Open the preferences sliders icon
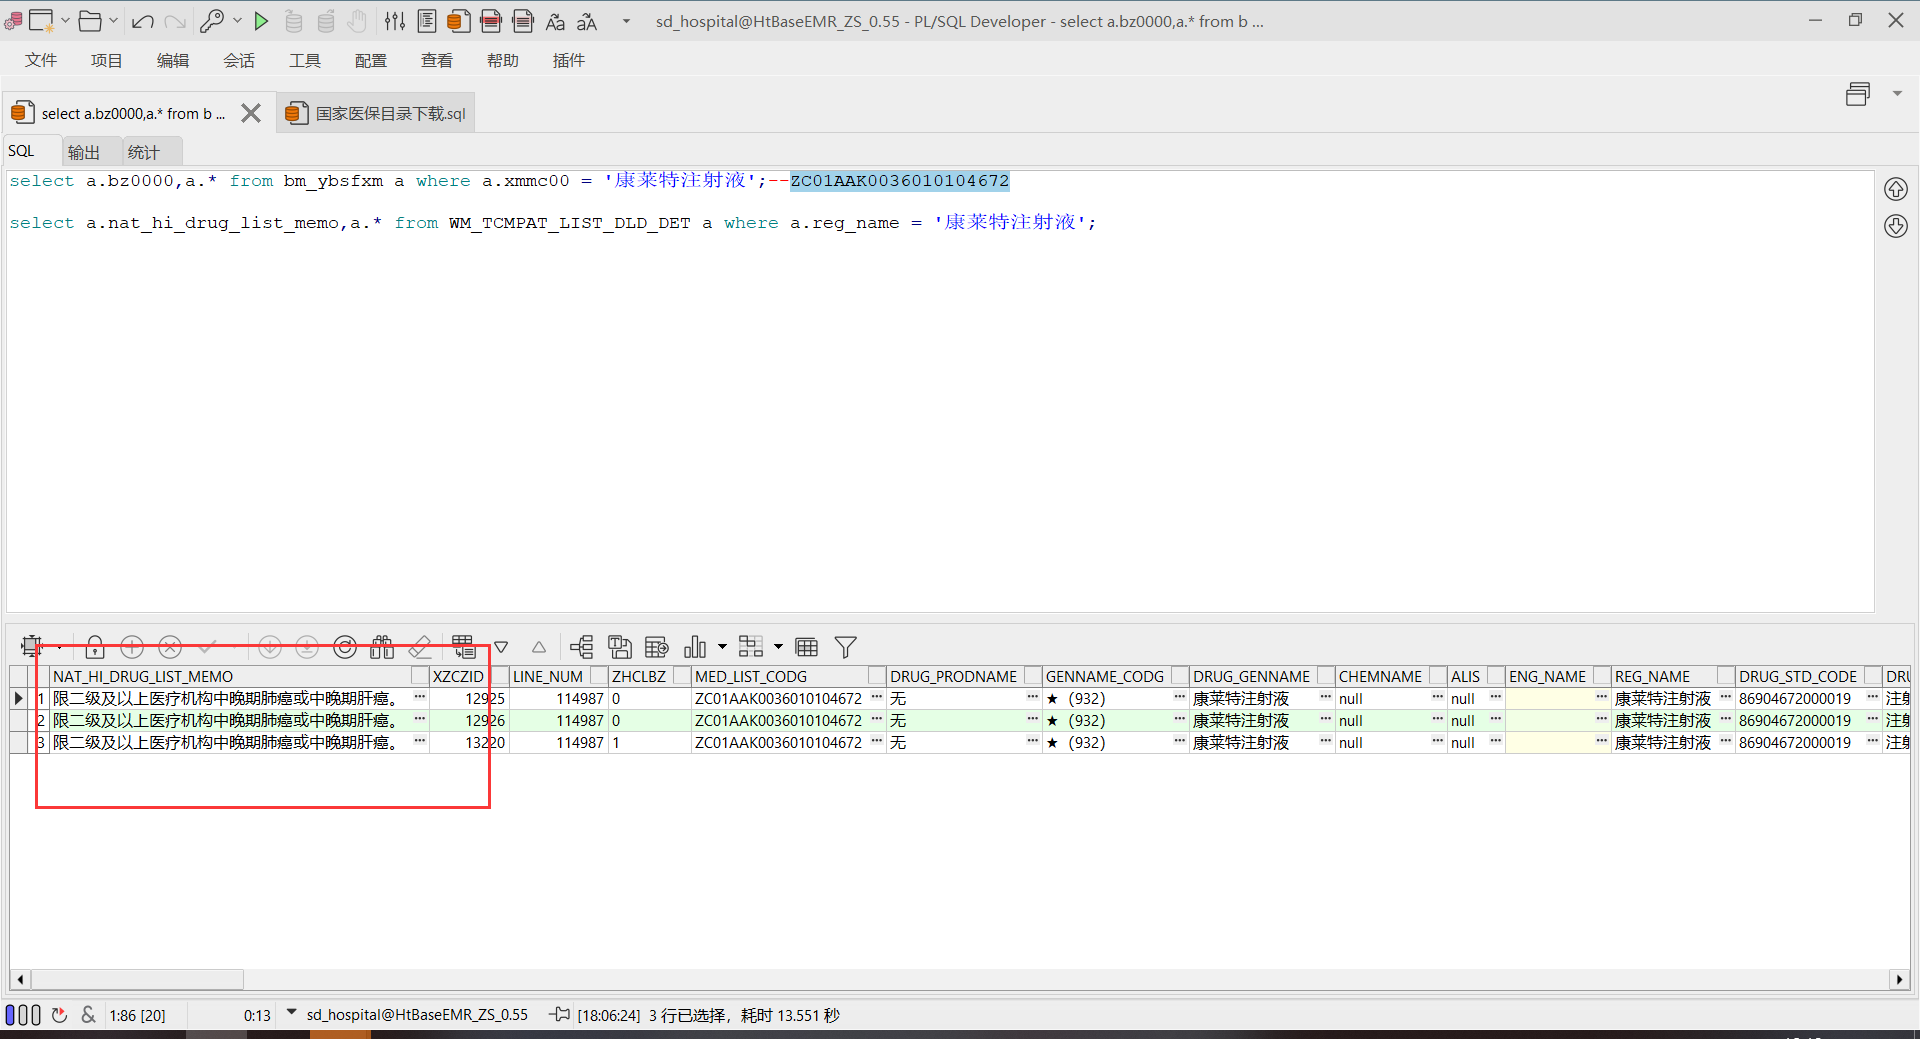The image size is (1920, 1039). (395, 21)
